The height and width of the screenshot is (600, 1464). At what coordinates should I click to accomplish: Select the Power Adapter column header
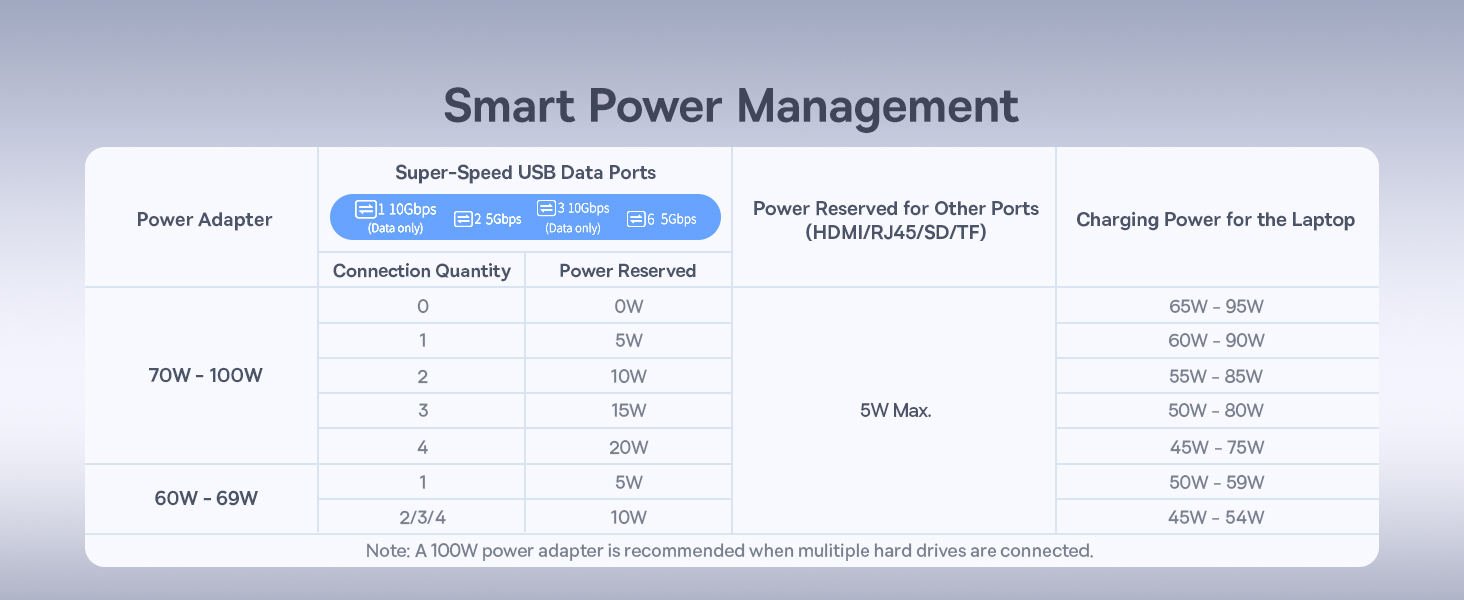click(x=204, y=219)
